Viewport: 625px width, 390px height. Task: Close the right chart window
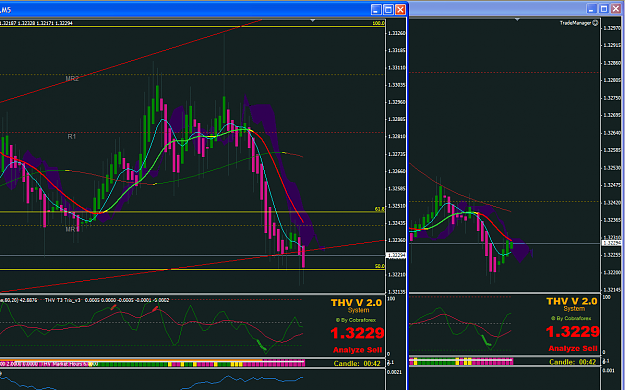click(x=616, y=9)
